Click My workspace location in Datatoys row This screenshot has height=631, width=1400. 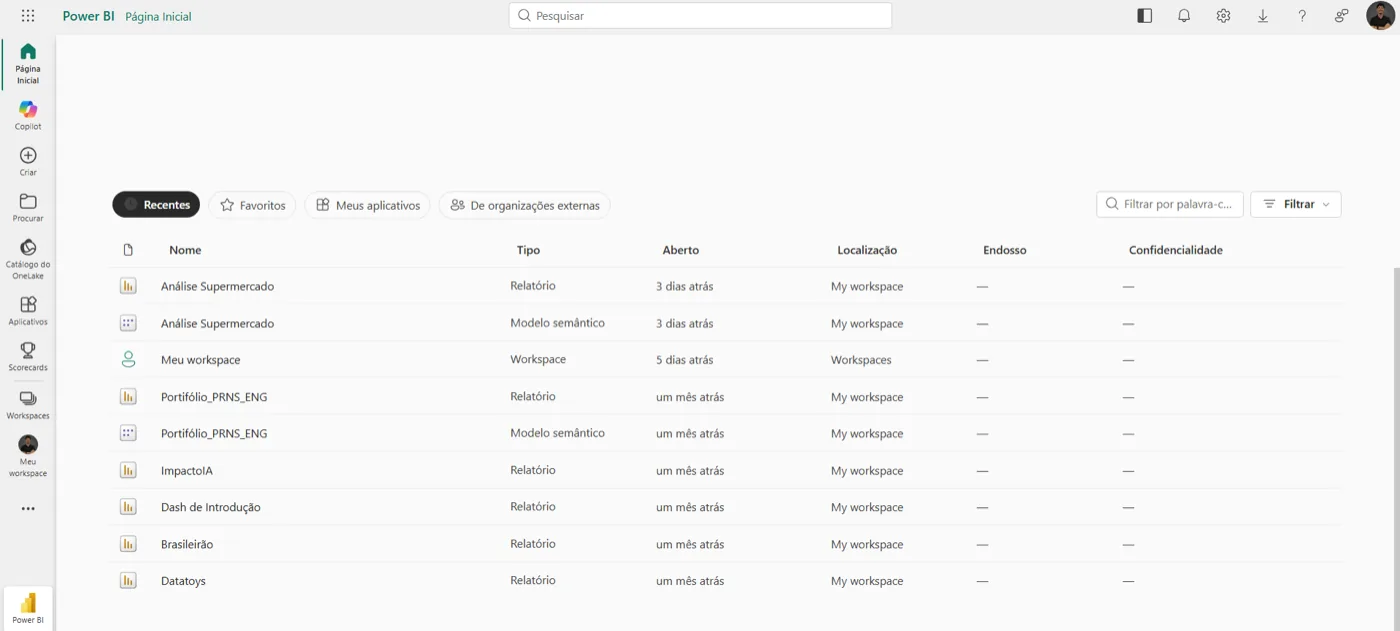[x=867, y=581]
